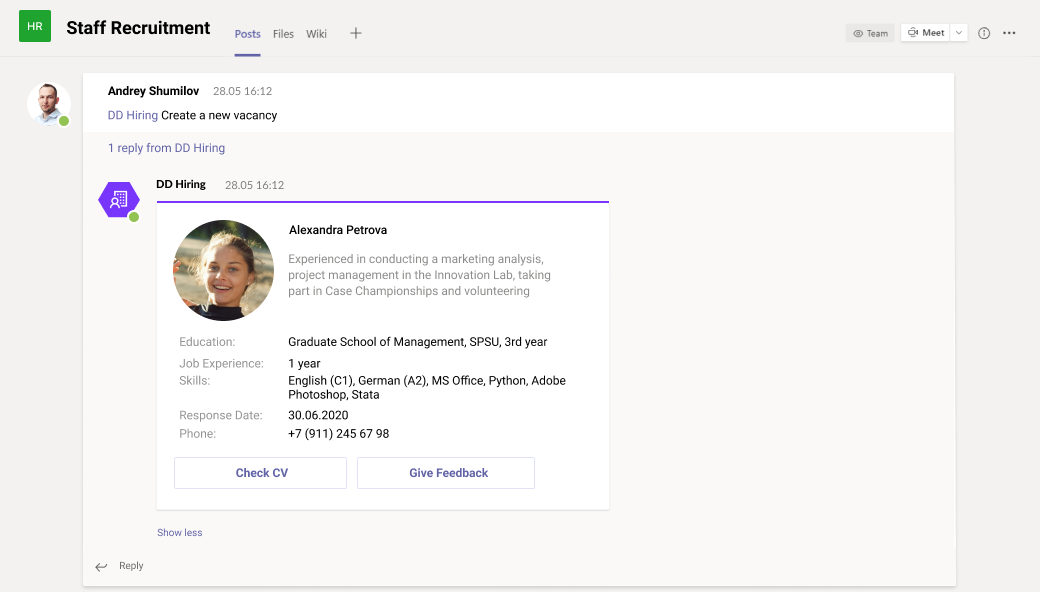
Task: Open the Files tab
Action: coord(283,34)
